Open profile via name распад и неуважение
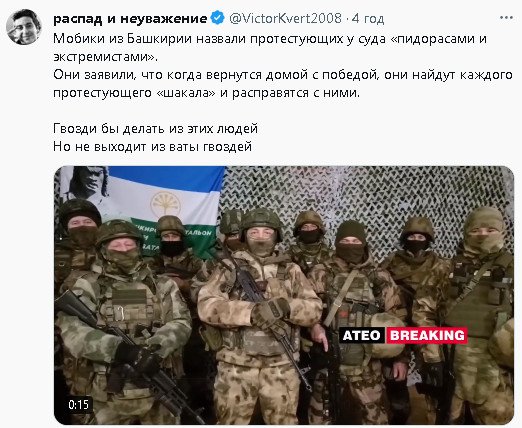This screenshot has height=428, width=522. (130, 18)
